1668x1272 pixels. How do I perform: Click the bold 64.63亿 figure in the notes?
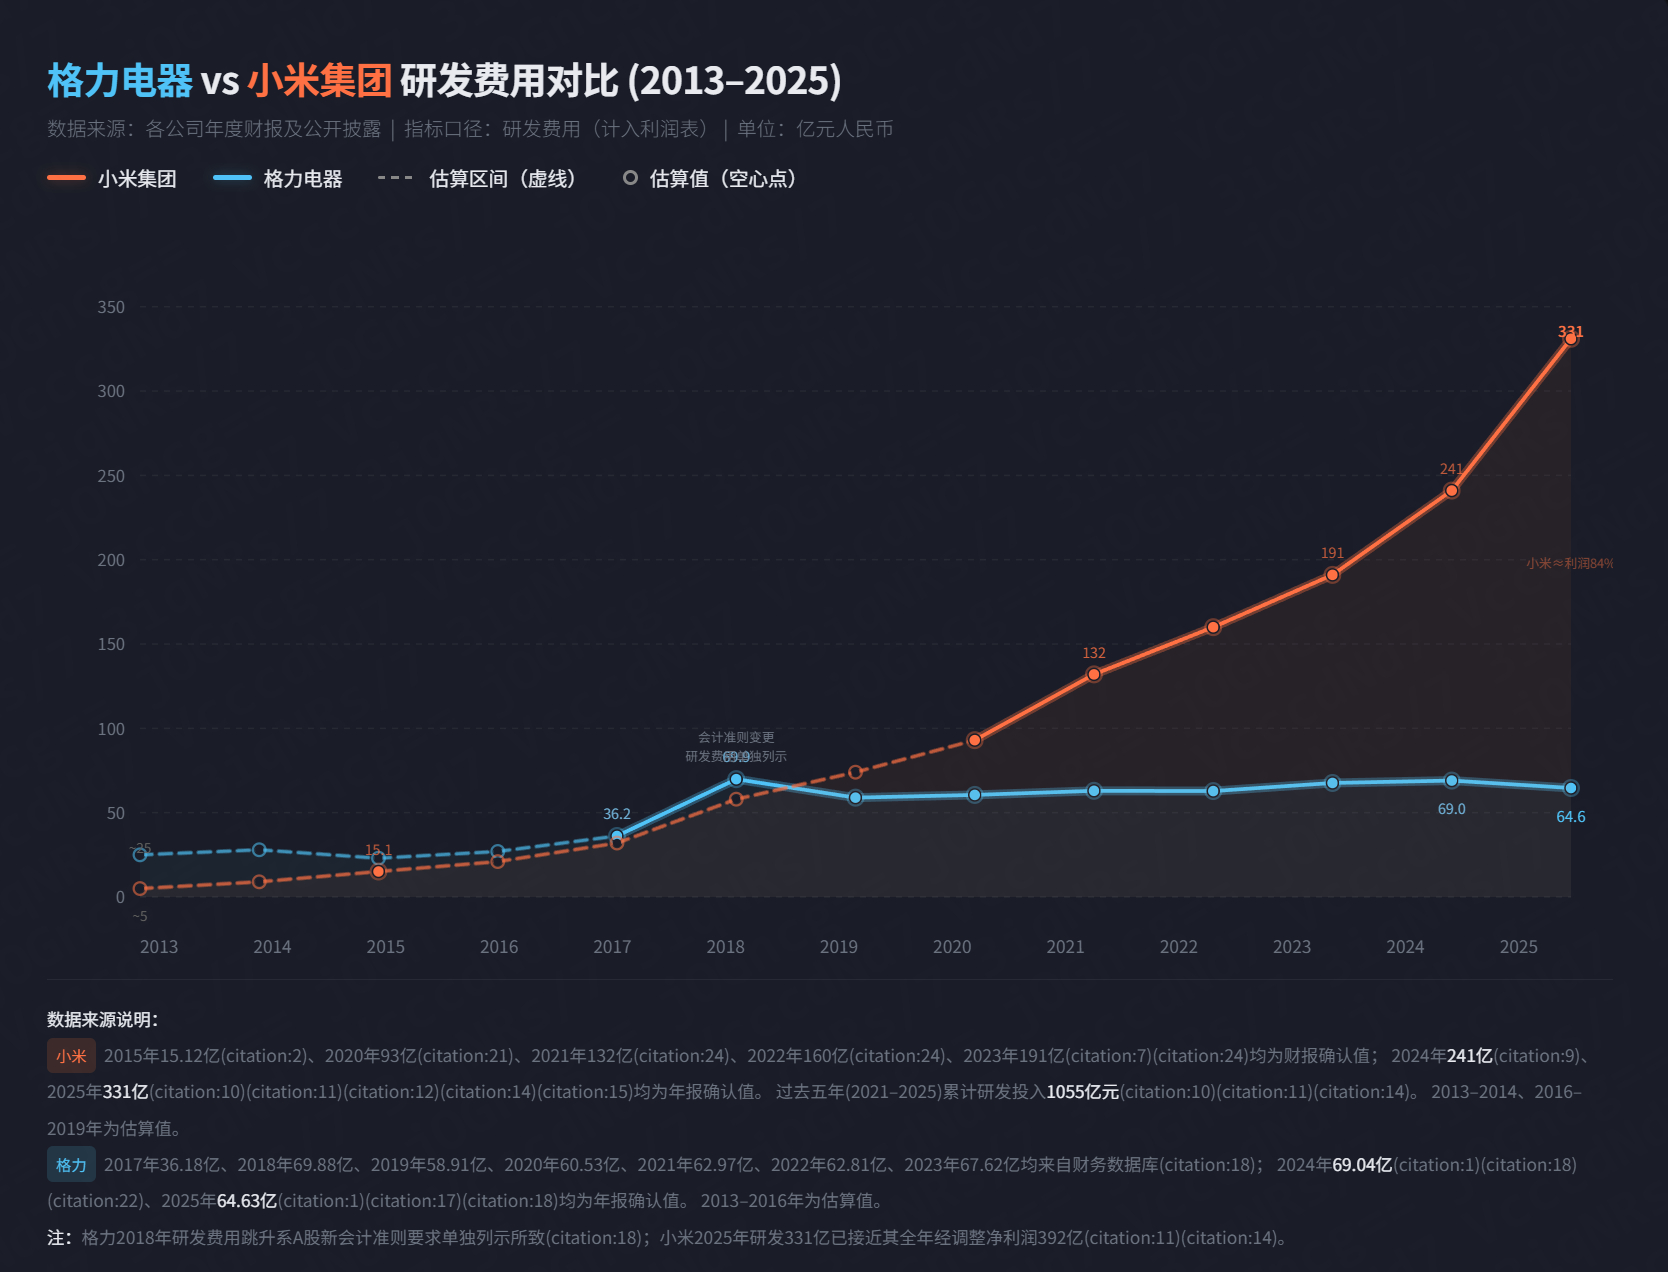pyautogui.click(x=247, y=1201)
